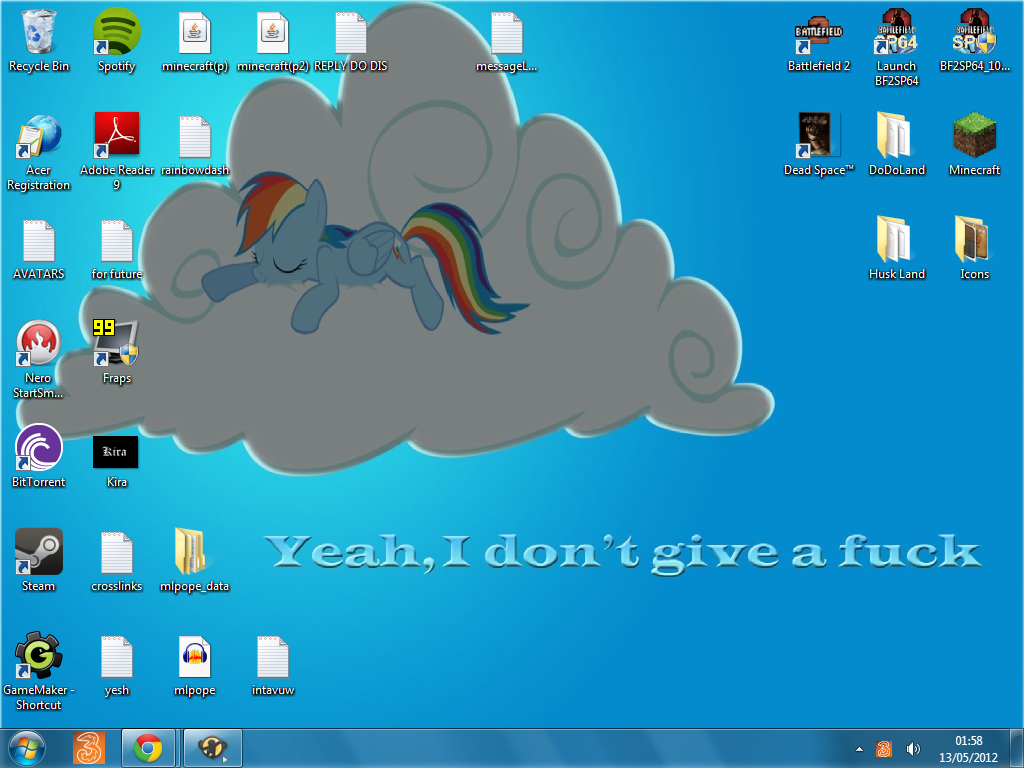1024x768 pixels.
Task: Open the Windows Start menu
Action: 26,748
